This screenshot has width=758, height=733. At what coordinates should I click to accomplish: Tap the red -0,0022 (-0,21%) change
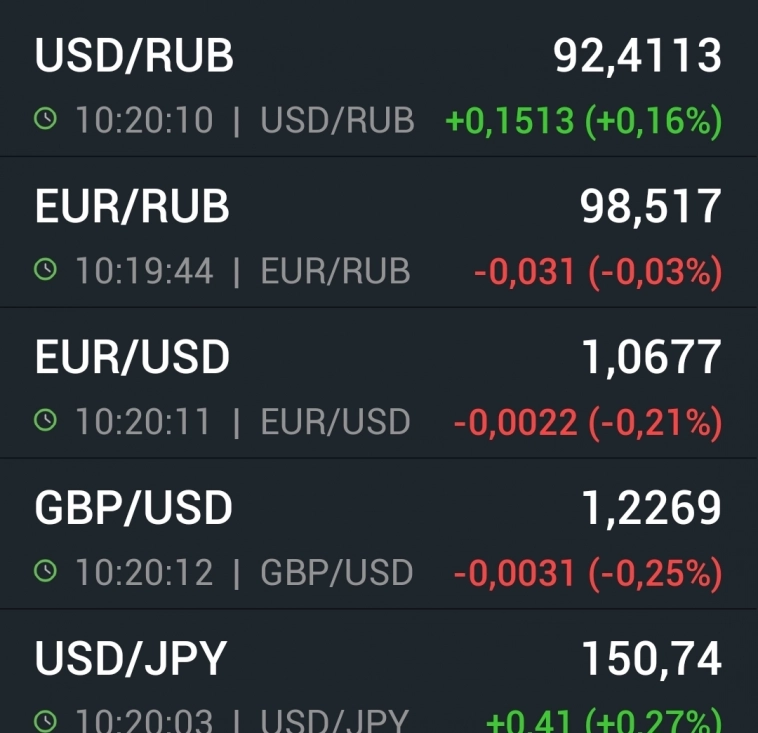[x=587, y=422]
